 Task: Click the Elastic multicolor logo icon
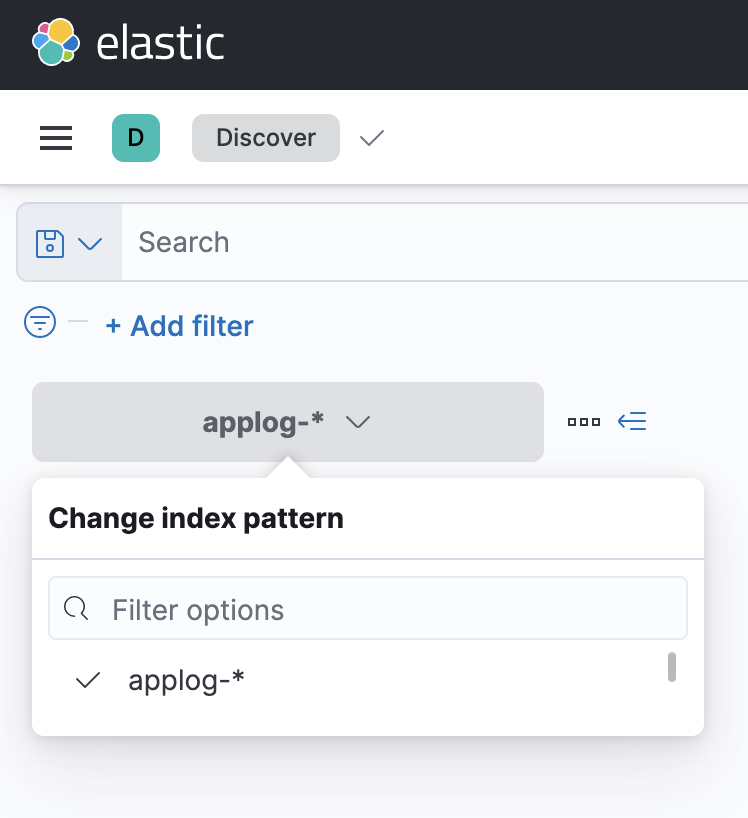pyautogui.click(x=56, y=42)
